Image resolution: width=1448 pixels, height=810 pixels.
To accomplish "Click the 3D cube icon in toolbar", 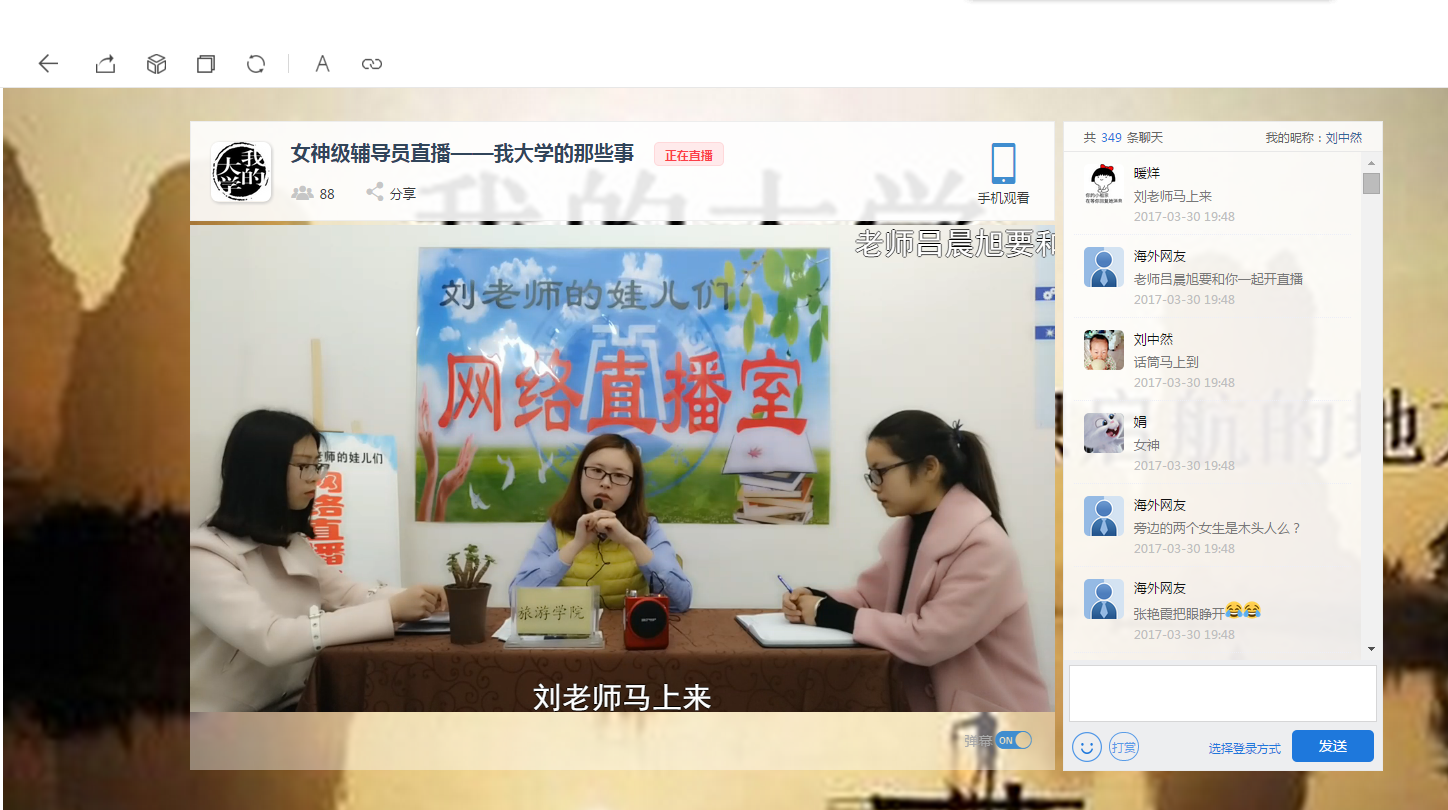I will point(156,64).
